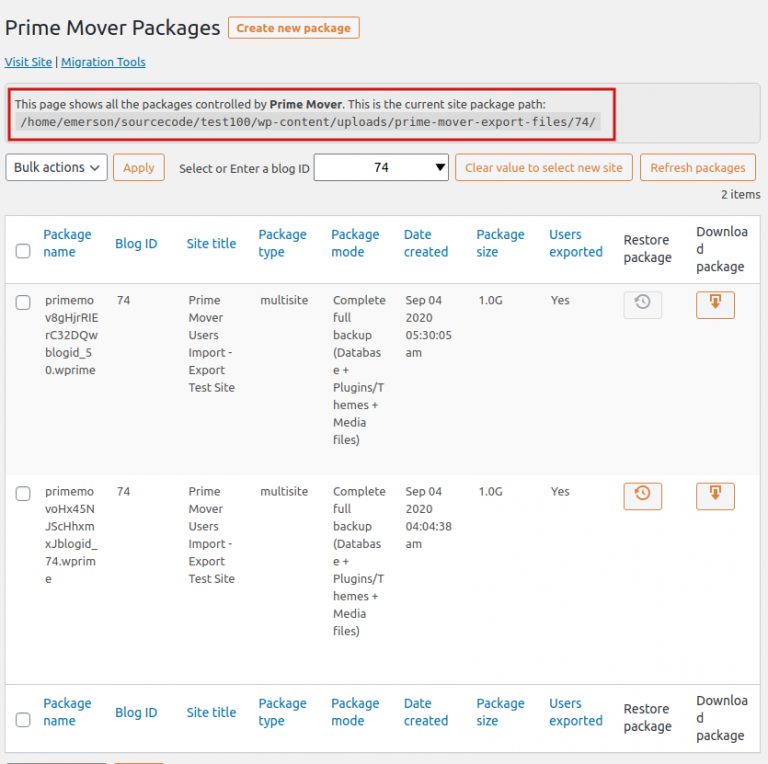Sort by Blog ID in header
Image resolution: width=768 pixels, height=764 pixels.
(x=136, y=243)
